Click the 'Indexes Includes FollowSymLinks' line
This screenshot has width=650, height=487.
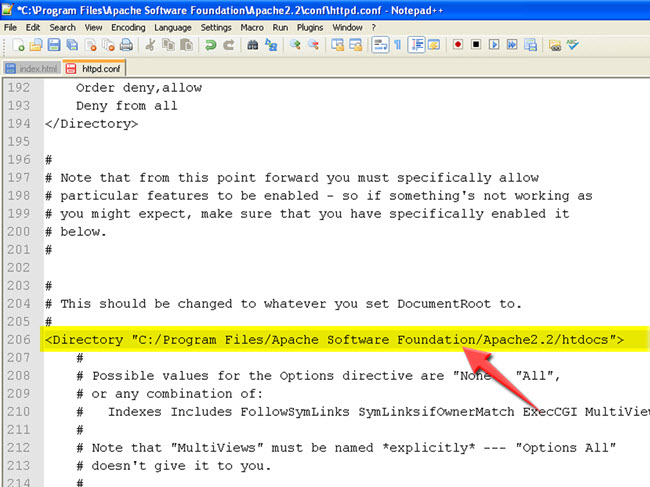pyautogui.click(x=363, y=412)
